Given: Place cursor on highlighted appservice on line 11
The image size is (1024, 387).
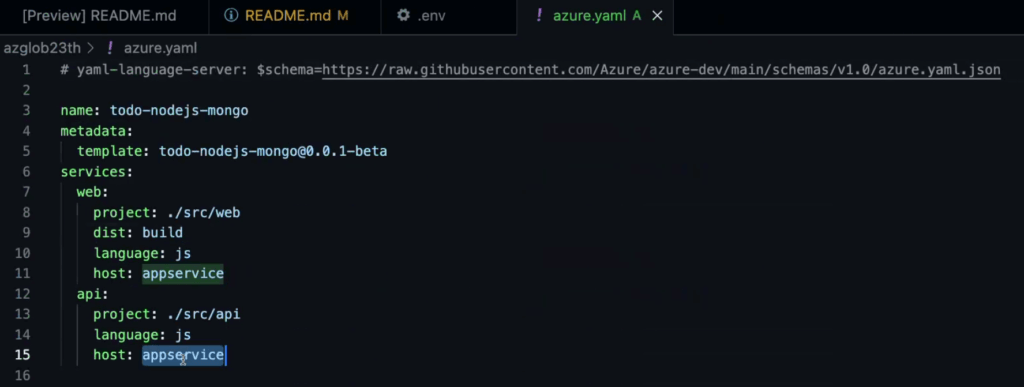Looking at the screenshot, I should (183, 273).
